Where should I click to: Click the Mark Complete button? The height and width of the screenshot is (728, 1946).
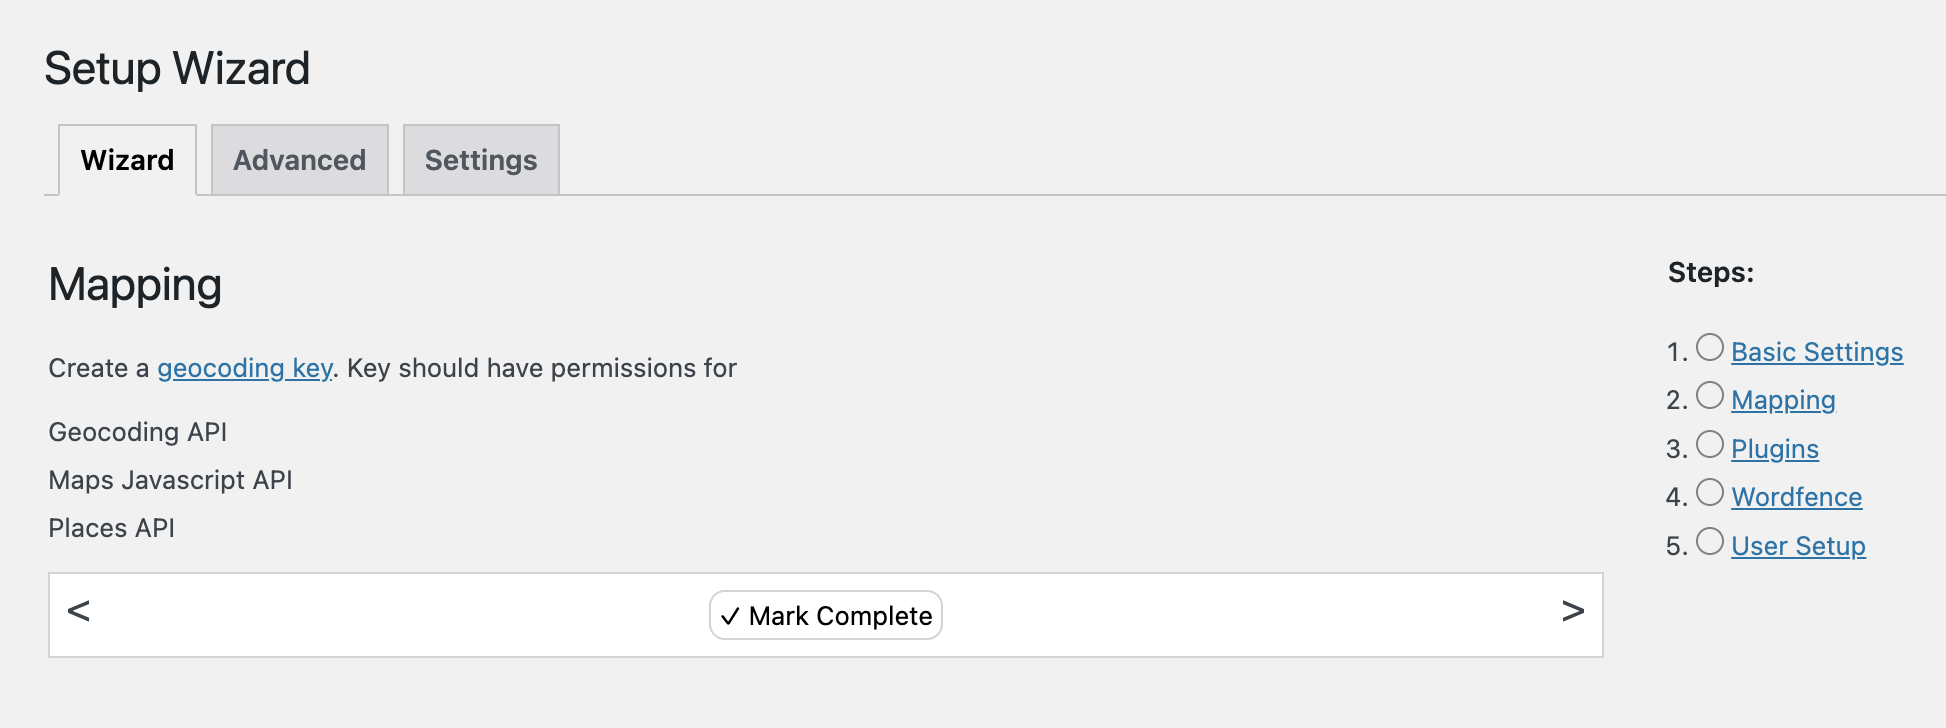click(x=826, y=615)
